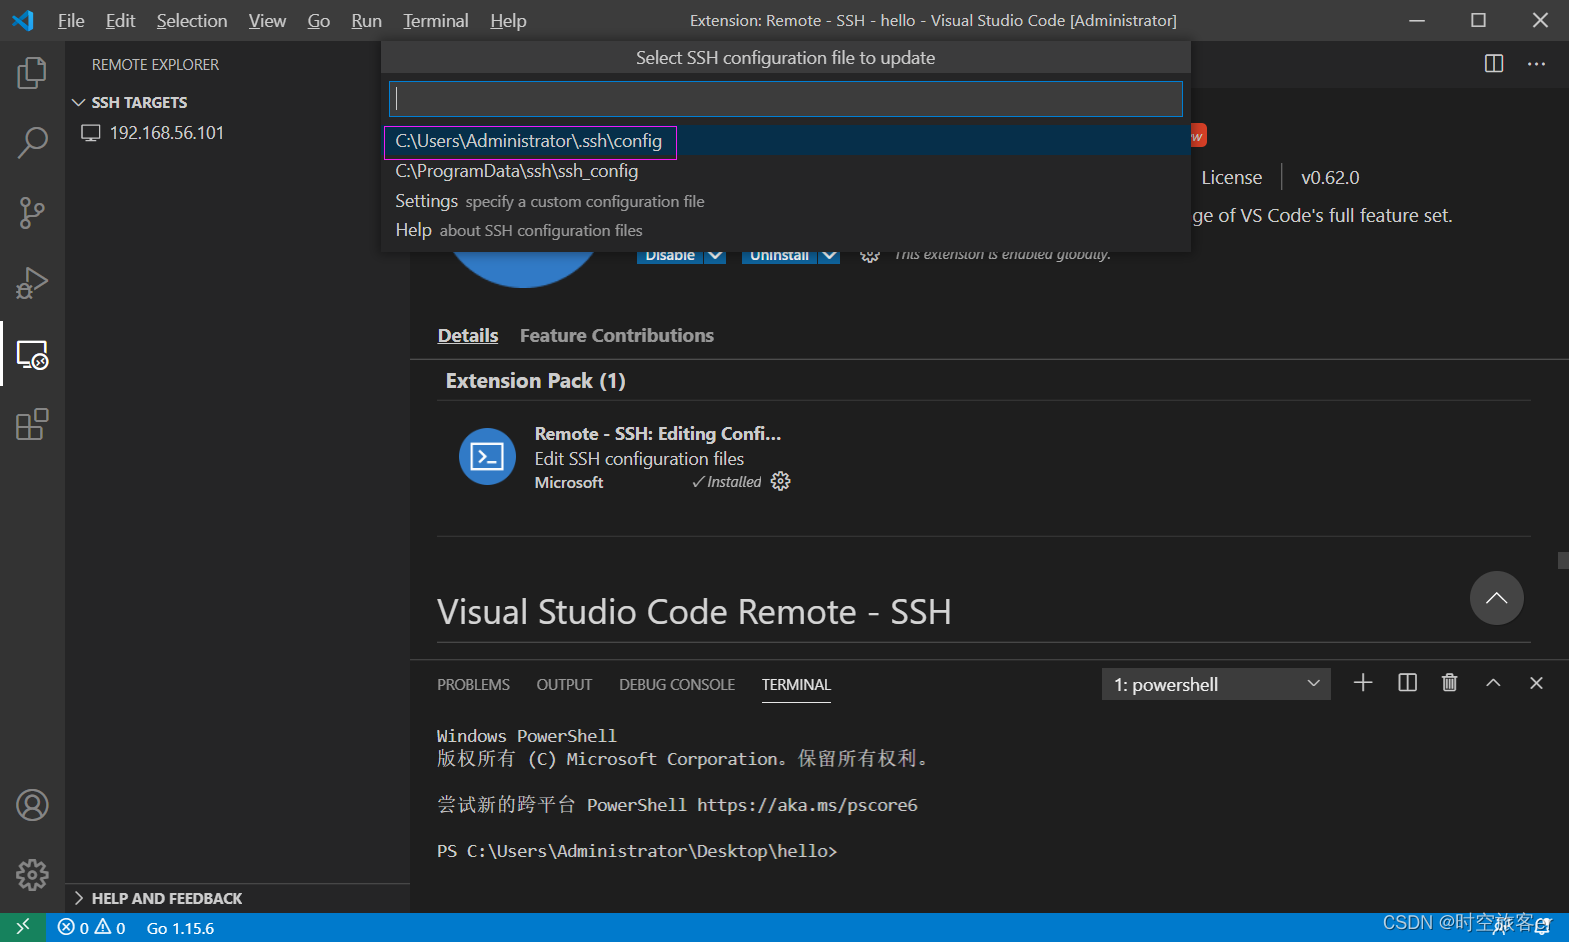Open the Run and Debug view
This screenshot has height=942, width=1569.
tap(32, 283)
